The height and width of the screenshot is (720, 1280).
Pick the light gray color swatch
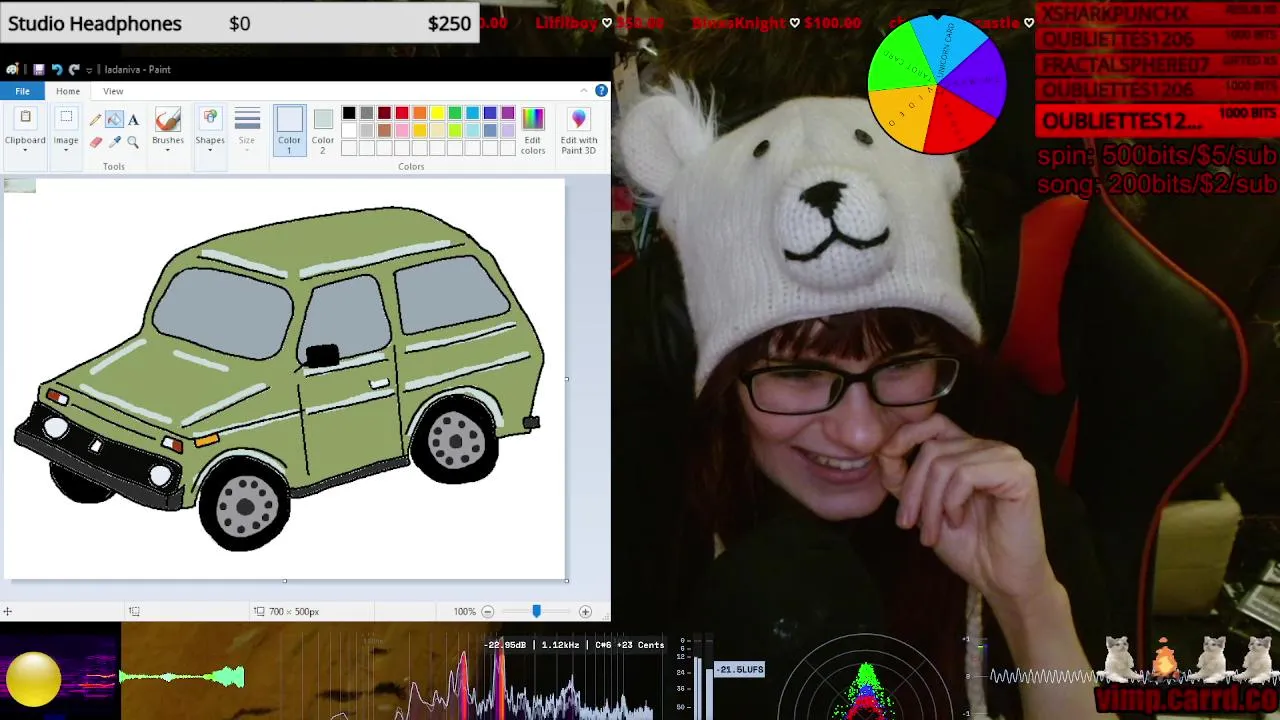(367, 131)
